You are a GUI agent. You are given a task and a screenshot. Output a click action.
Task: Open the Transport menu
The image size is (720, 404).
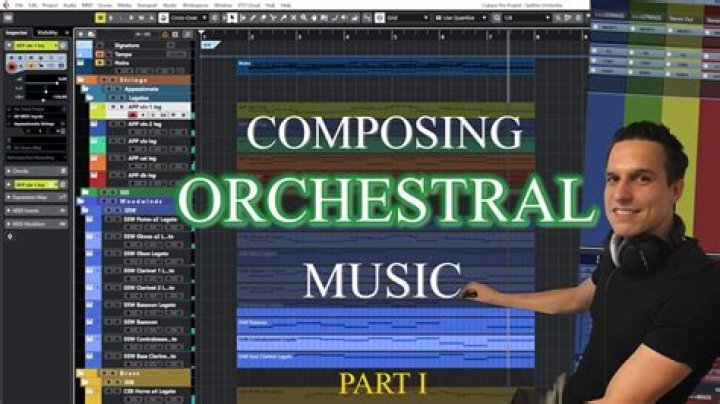tap(147, 5)
